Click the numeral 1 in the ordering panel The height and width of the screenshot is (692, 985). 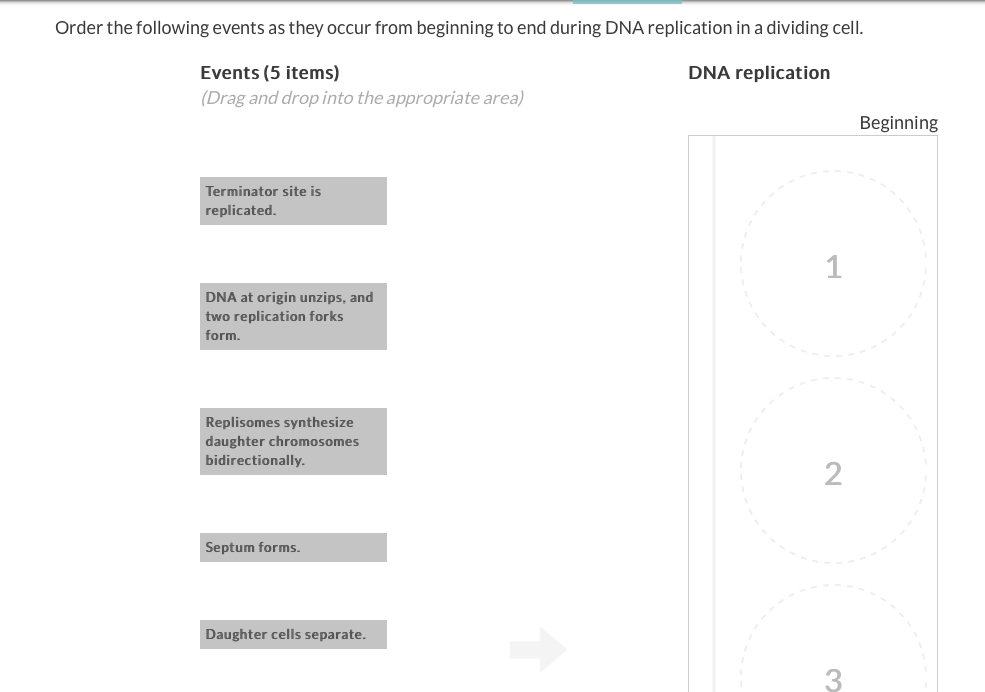pyautogui.click(x=833, y=267)
